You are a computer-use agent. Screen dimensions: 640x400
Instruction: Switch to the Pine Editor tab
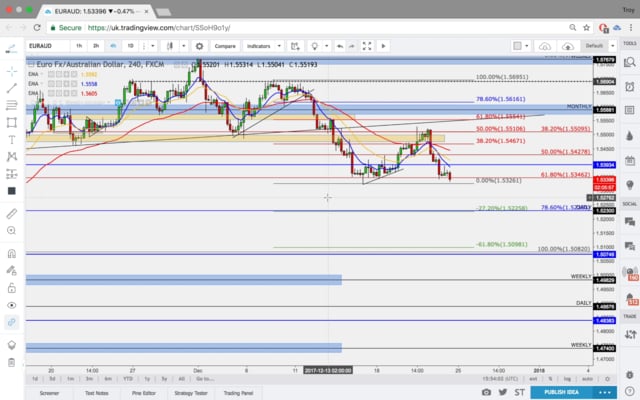pyautogui.click(x=143, y=393)
